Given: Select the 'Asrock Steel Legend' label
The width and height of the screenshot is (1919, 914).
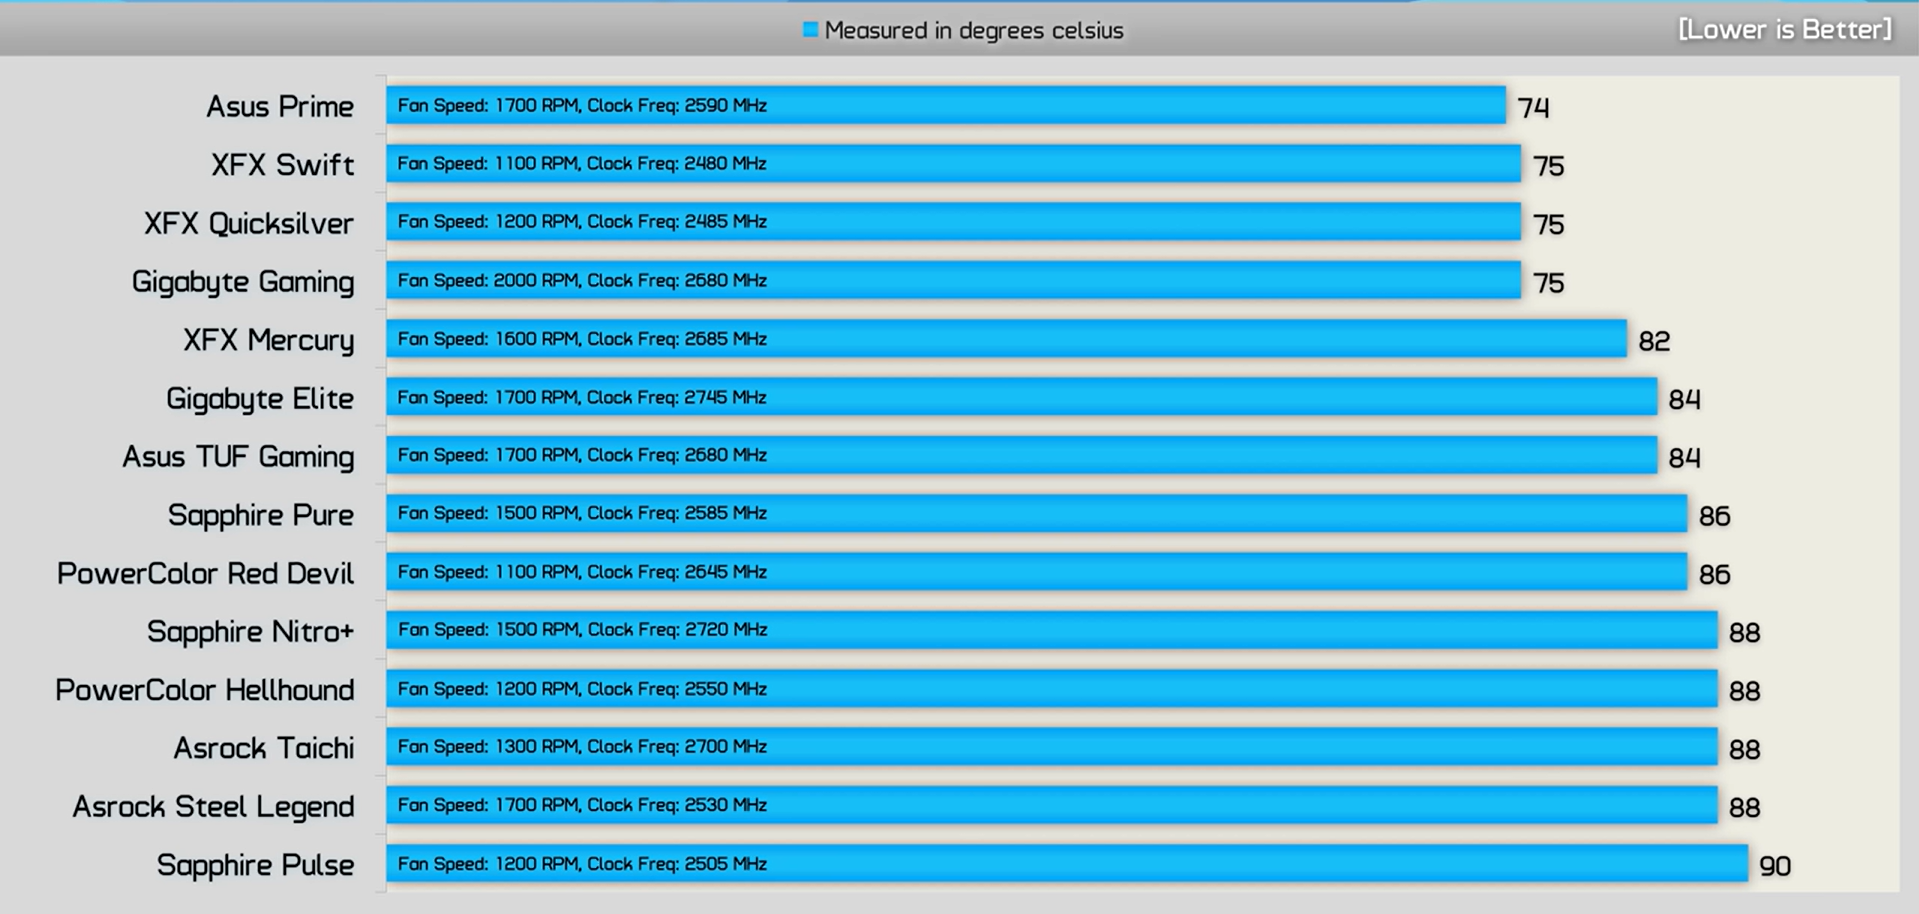Looking at the screenshot, I should click(x=213, y=807).
